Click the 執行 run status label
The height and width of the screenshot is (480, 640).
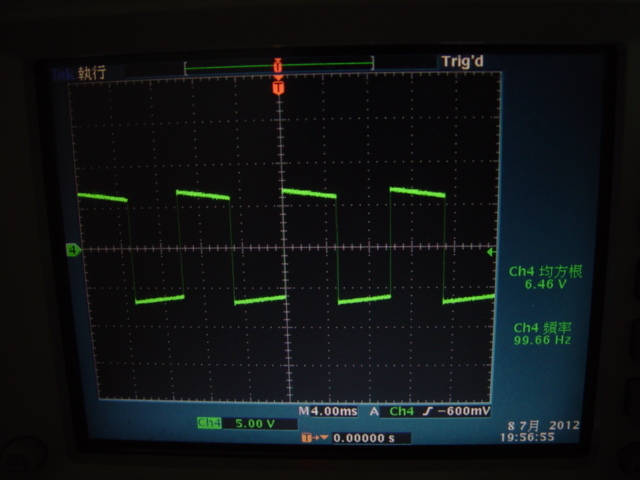point(92,73)
